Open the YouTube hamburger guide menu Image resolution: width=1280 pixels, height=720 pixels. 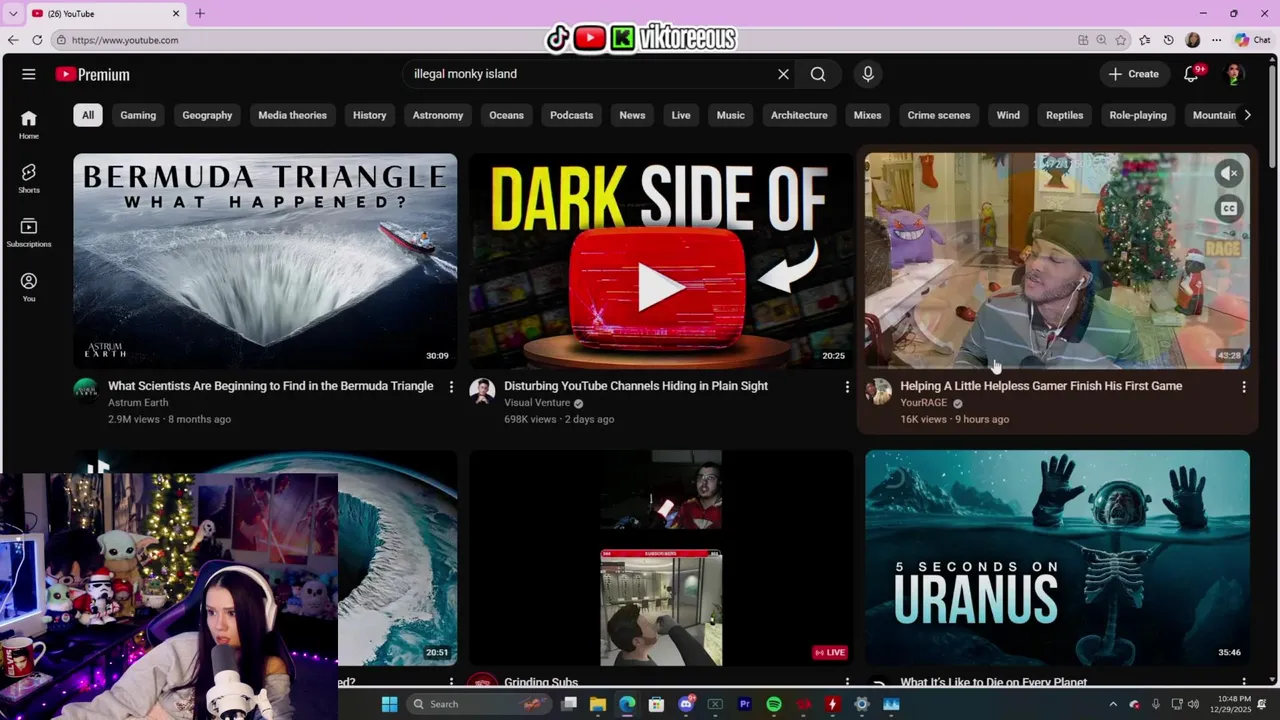29,74
